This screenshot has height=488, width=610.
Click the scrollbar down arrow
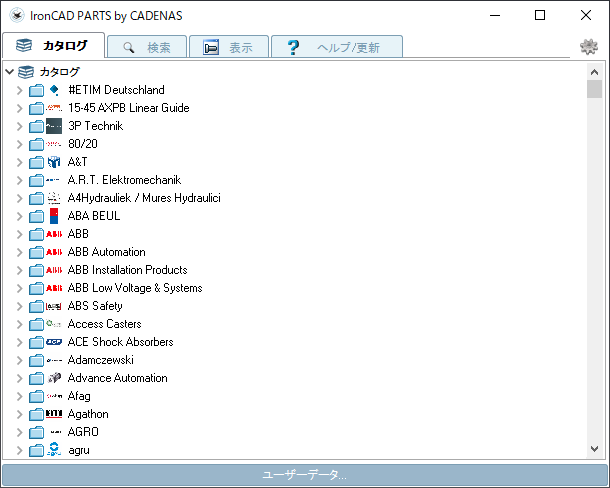594,449
